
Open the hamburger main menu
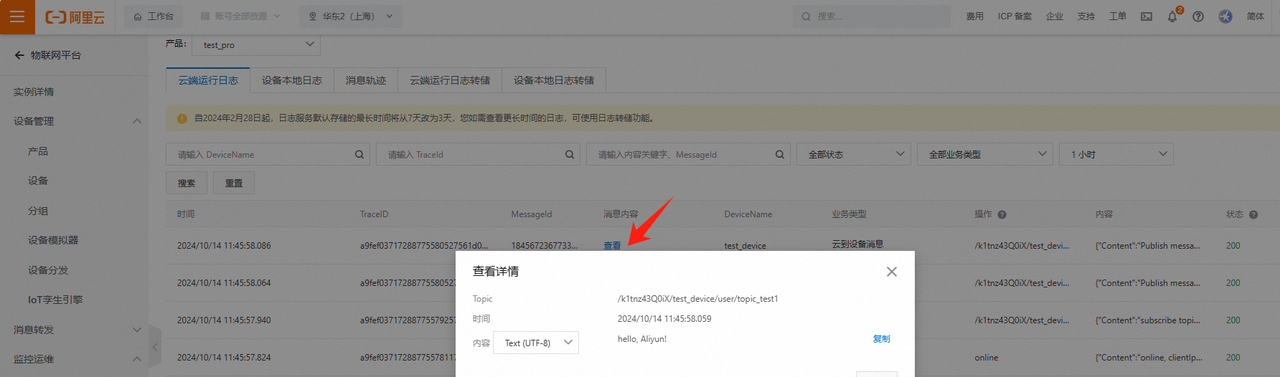click(x=17, y=16)
